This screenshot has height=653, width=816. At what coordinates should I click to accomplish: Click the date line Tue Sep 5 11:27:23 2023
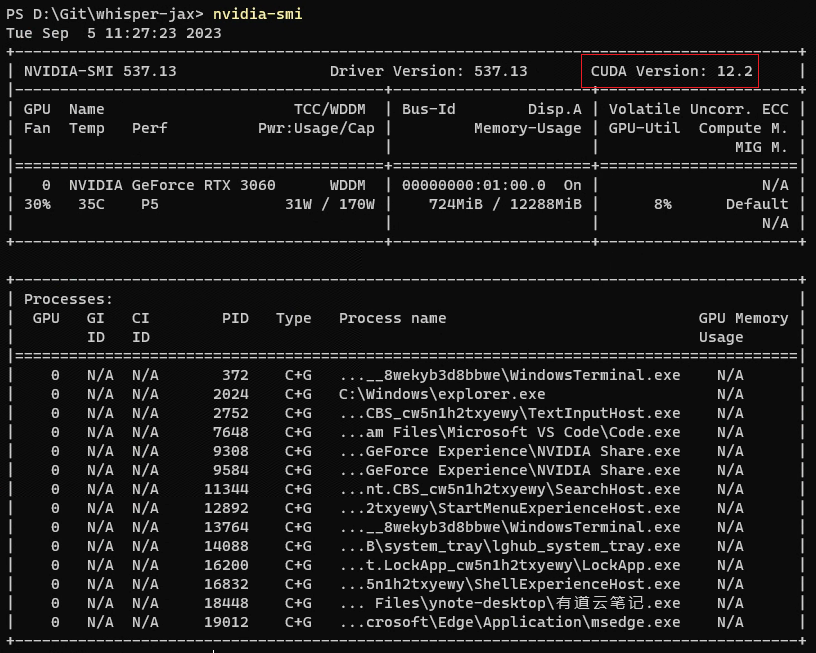(x=114, y=33)
